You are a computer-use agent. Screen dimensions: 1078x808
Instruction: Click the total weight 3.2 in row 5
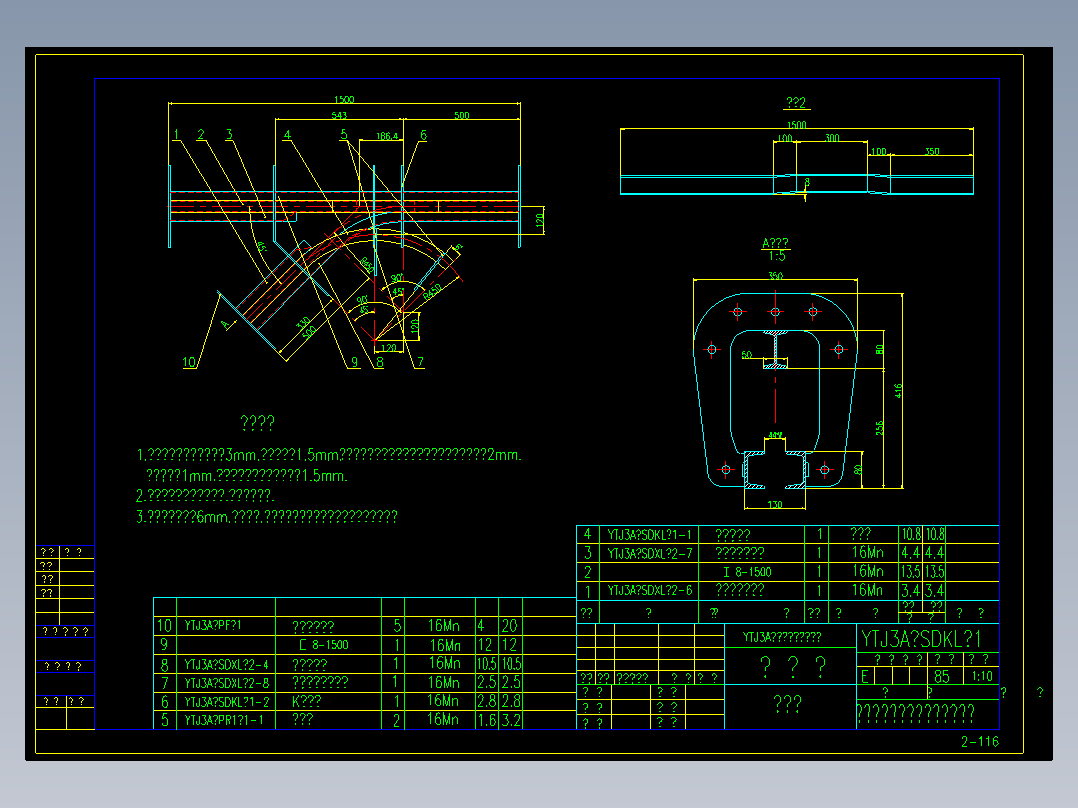510,720
